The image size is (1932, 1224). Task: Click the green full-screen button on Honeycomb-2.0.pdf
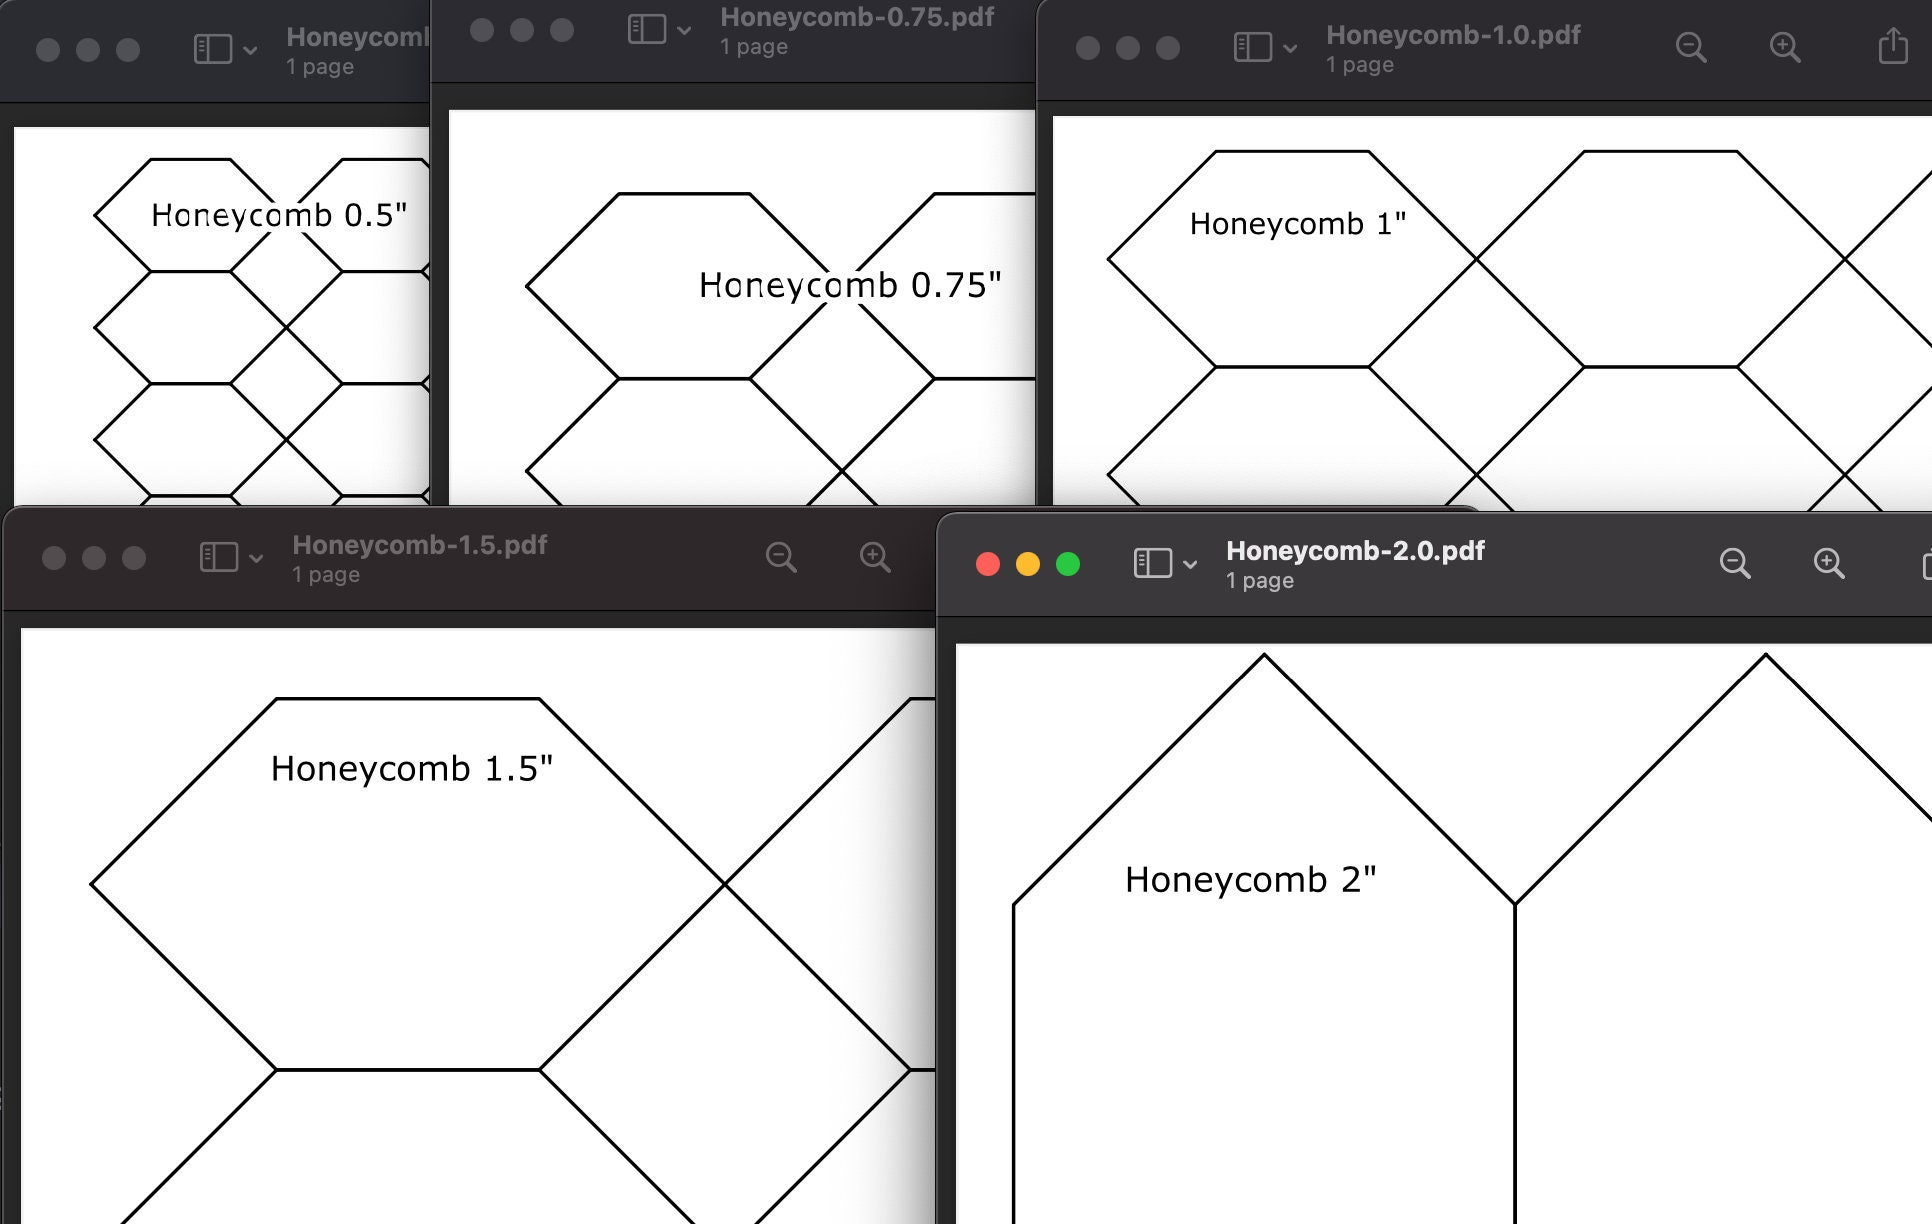1069,563
